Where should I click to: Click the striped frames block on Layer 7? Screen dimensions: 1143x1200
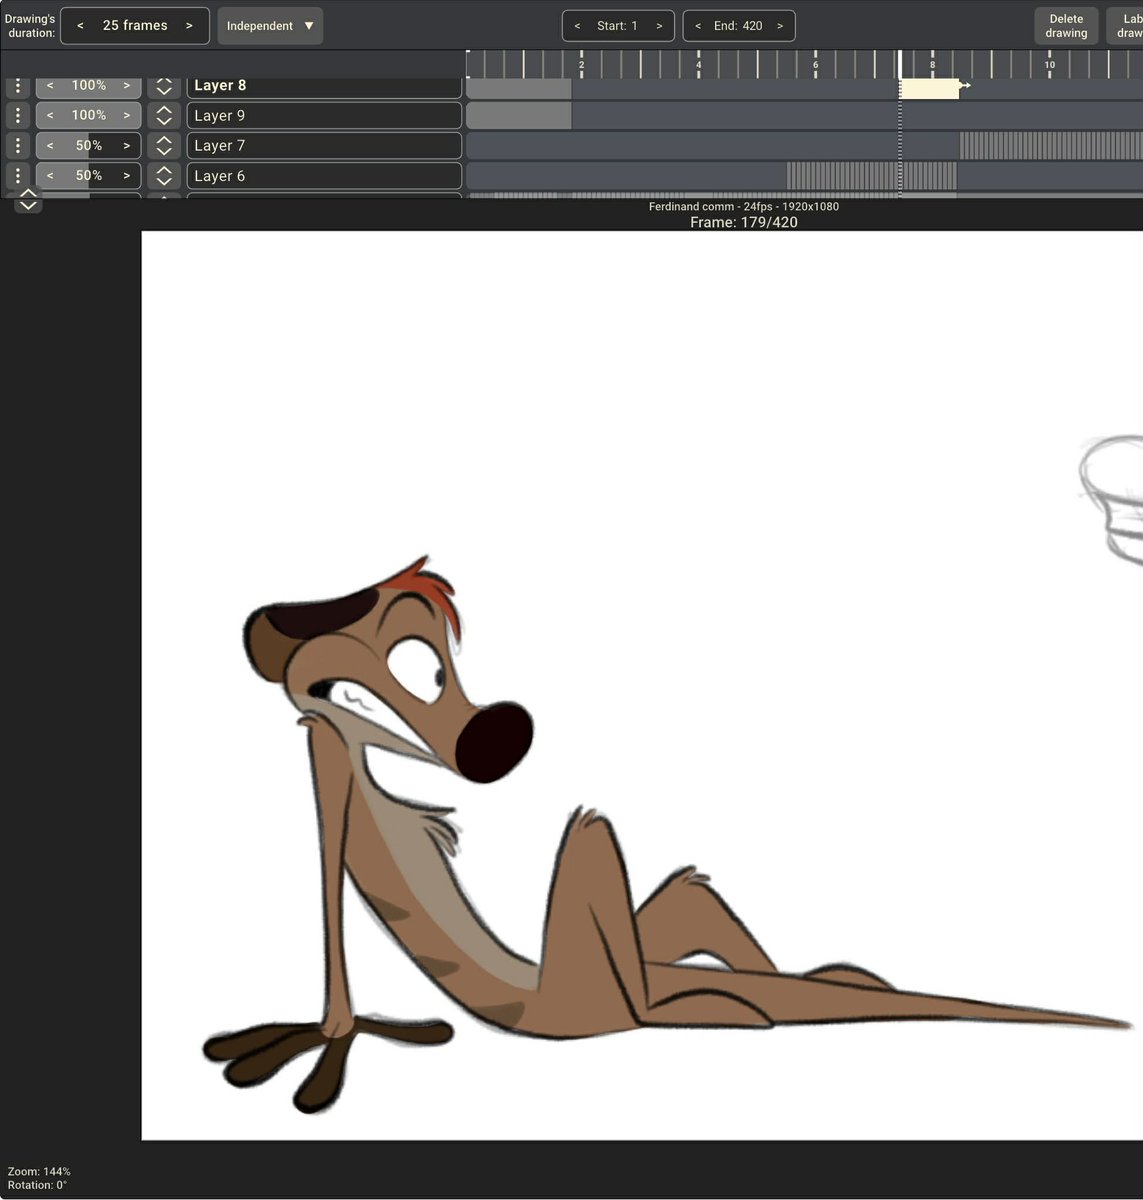(x=1051, y=145)
